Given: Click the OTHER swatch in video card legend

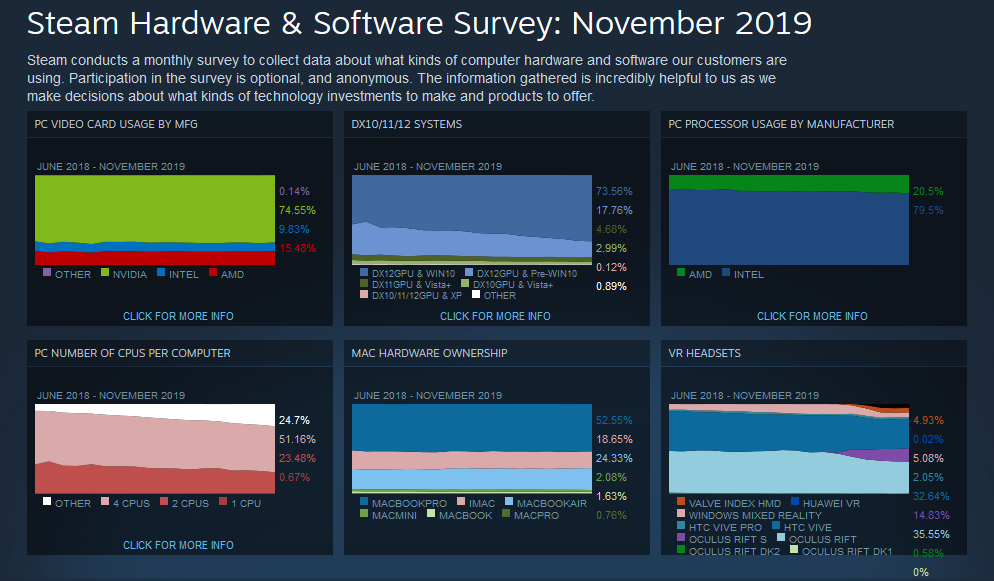Looking at the screenshot, I should point(47,272).
